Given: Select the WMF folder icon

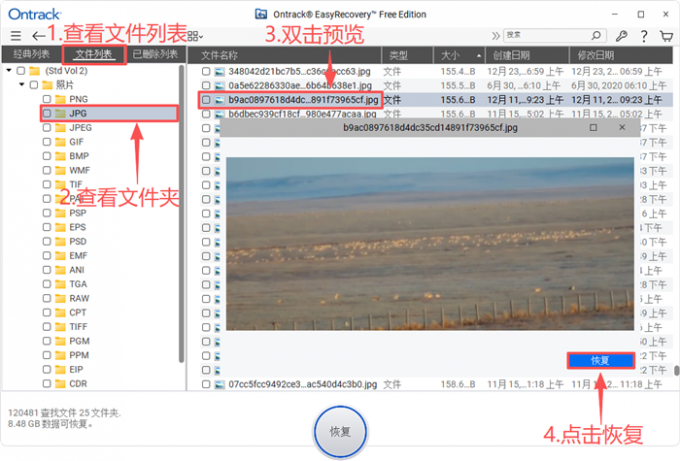Looking at the screenshot, I should click(x=60, y=170).
